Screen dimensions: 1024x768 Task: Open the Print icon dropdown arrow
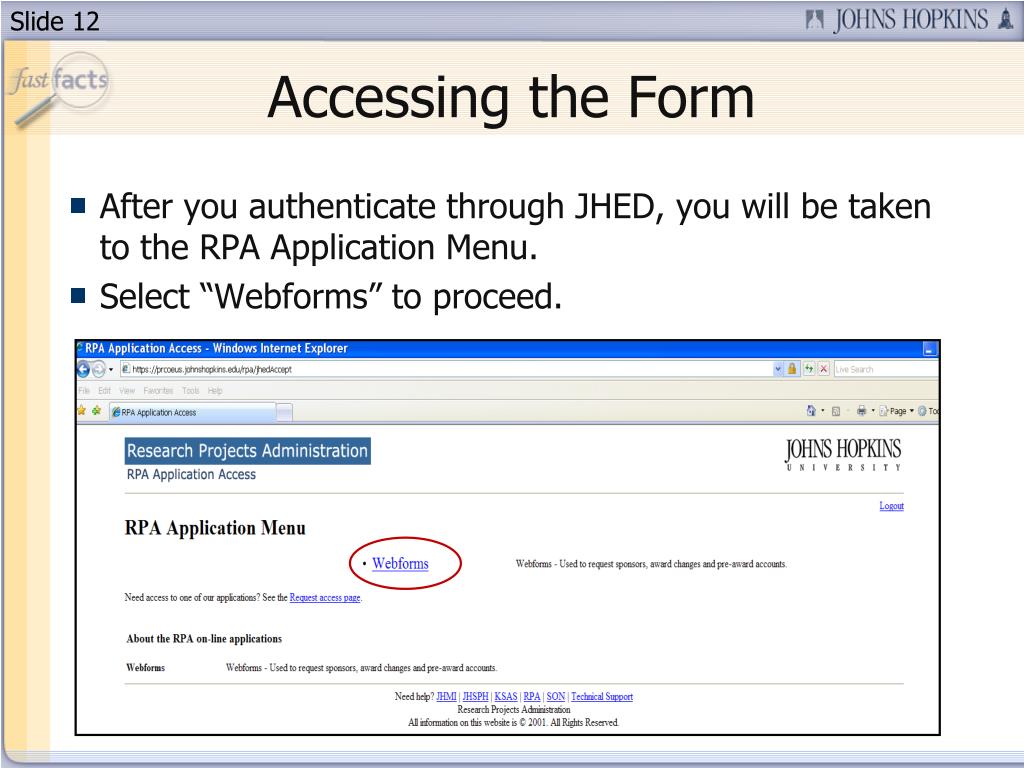(x=873, y=411)
